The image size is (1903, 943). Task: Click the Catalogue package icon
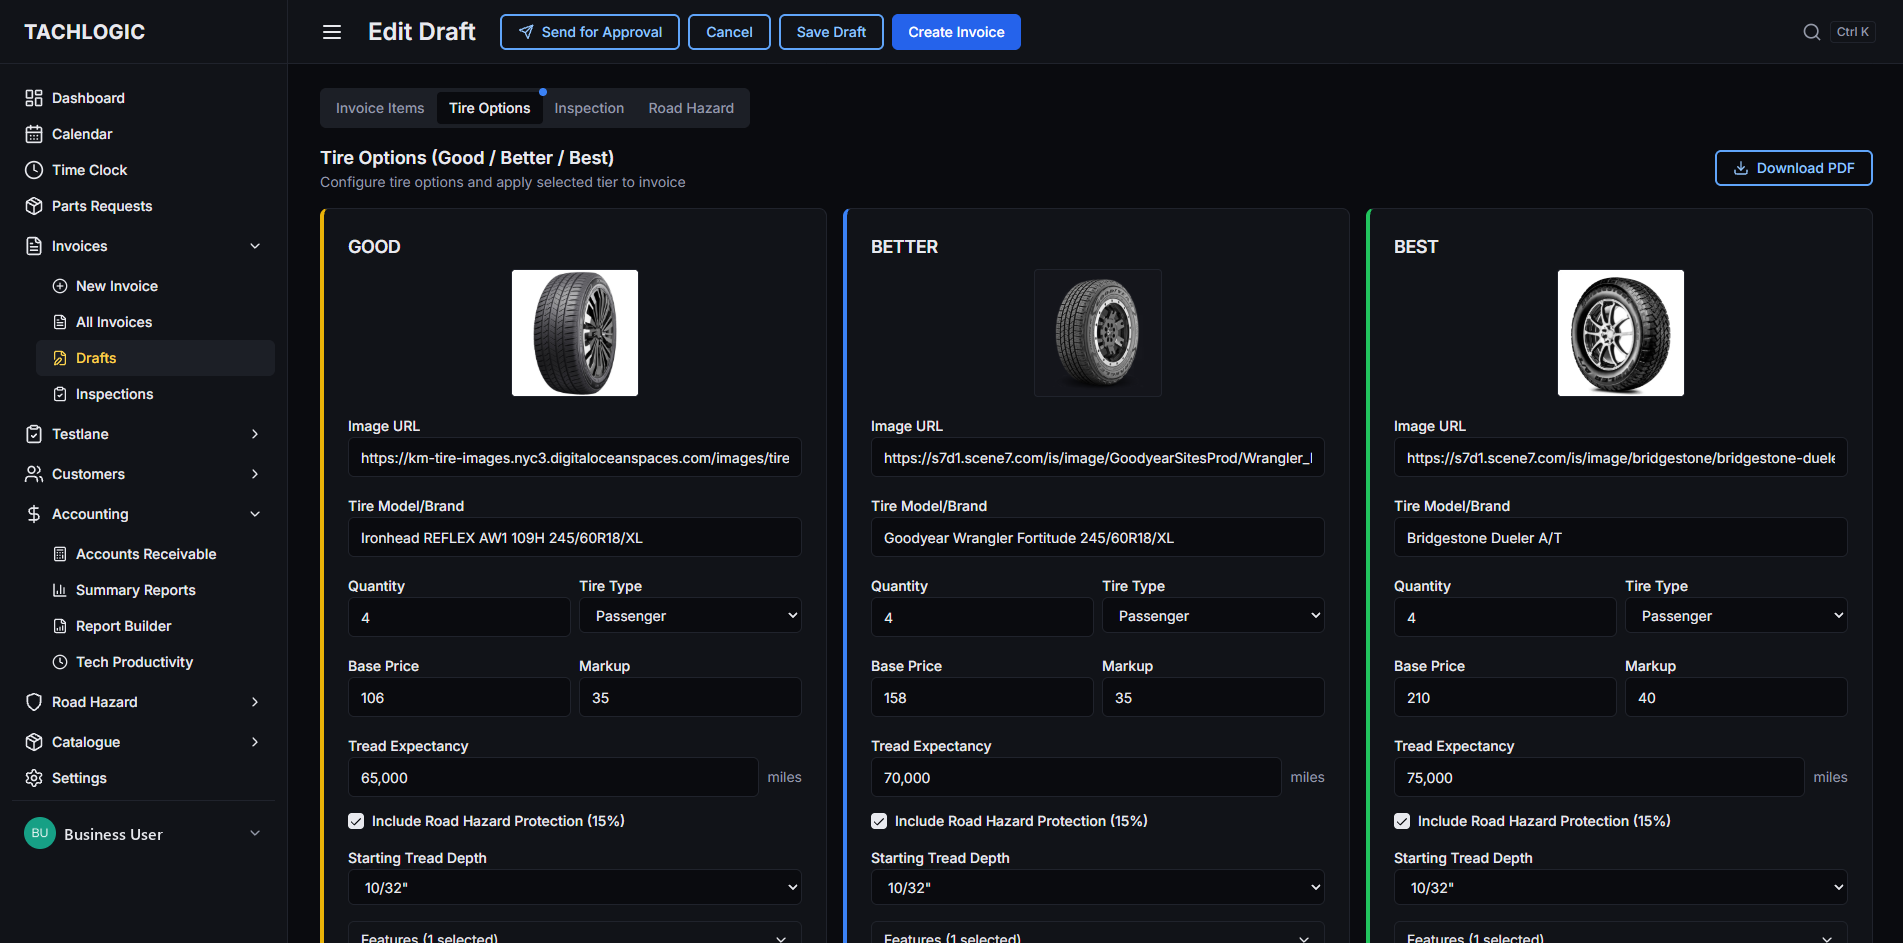[34, 742]
